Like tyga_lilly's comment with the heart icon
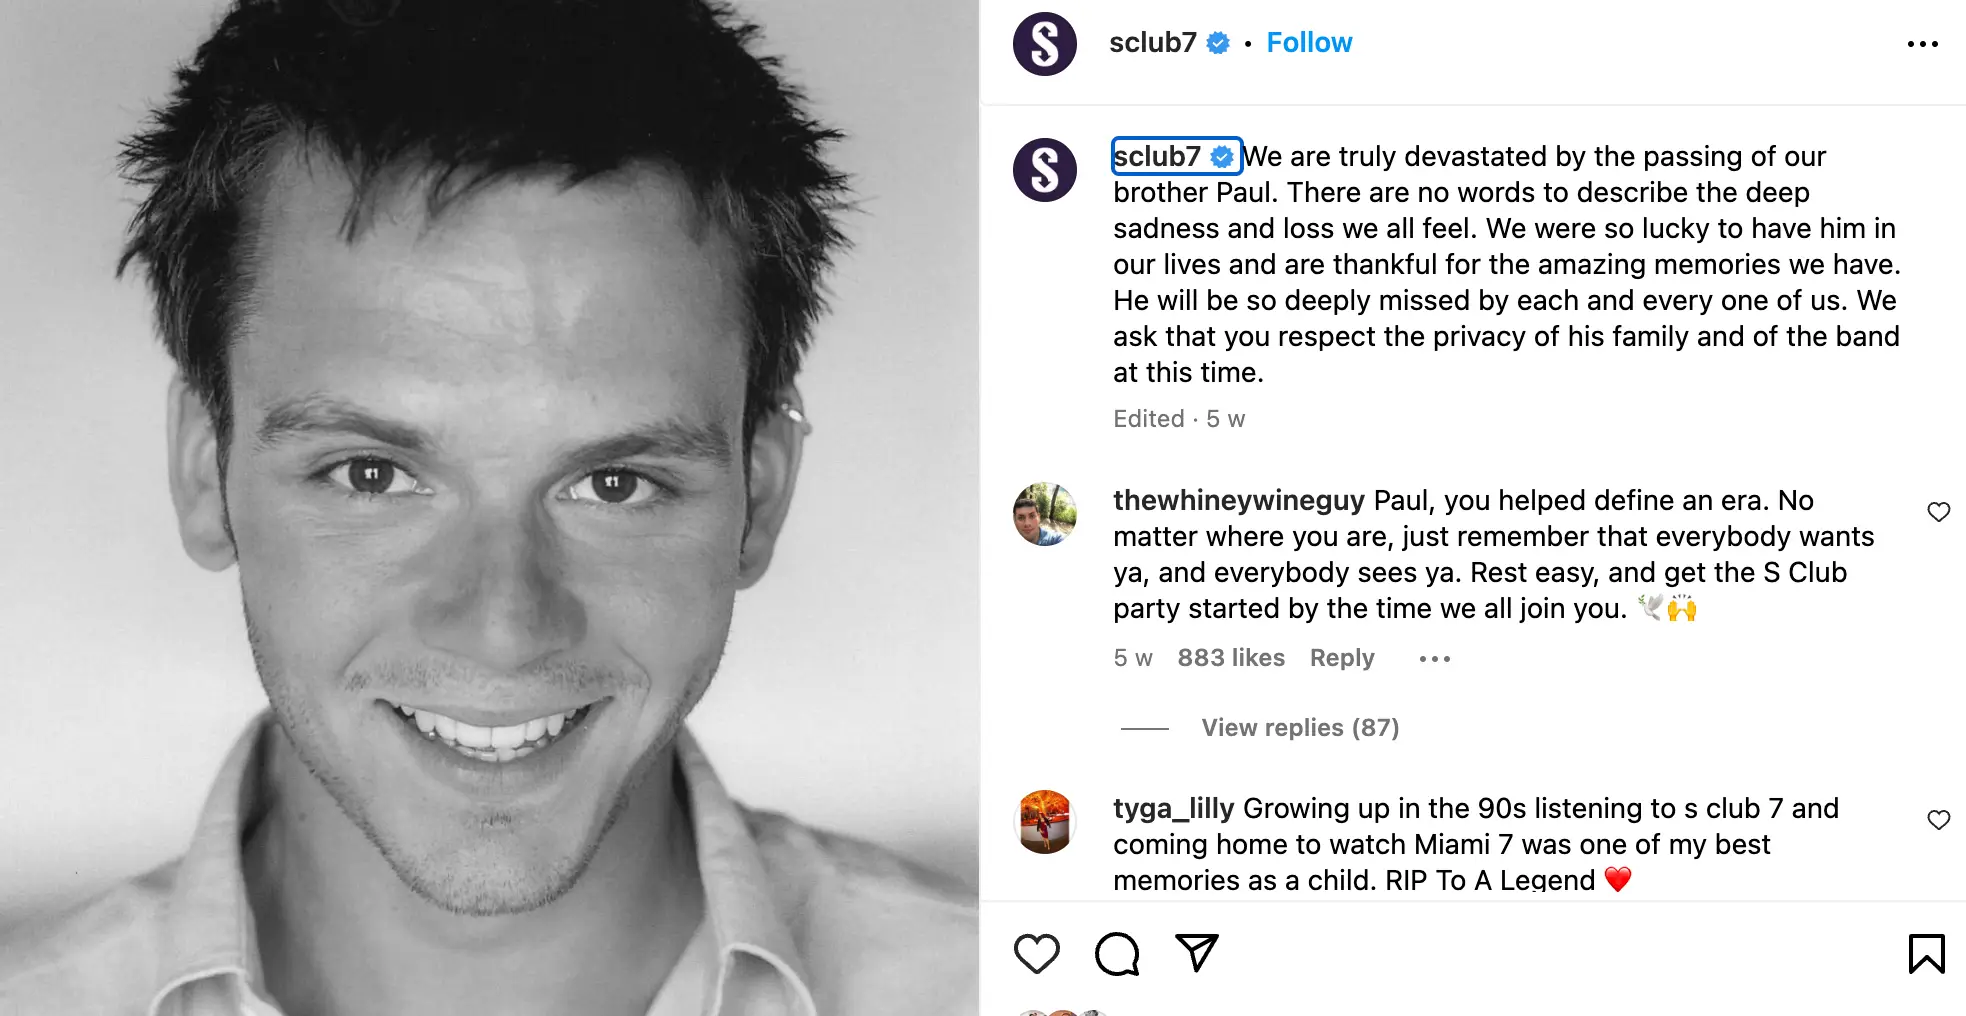Viewport: 1966px width, 1016px height. (x=1940, y=819)
